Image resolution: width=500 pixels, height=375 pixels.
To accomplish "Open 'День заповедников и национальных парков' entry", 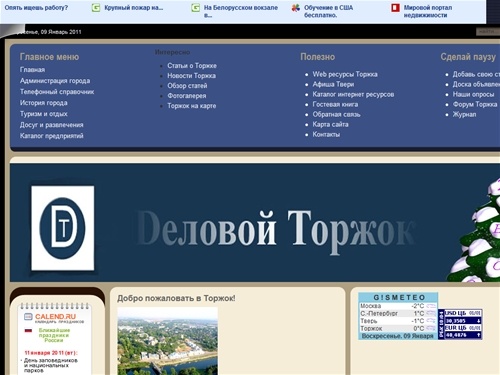I will 51,365.
